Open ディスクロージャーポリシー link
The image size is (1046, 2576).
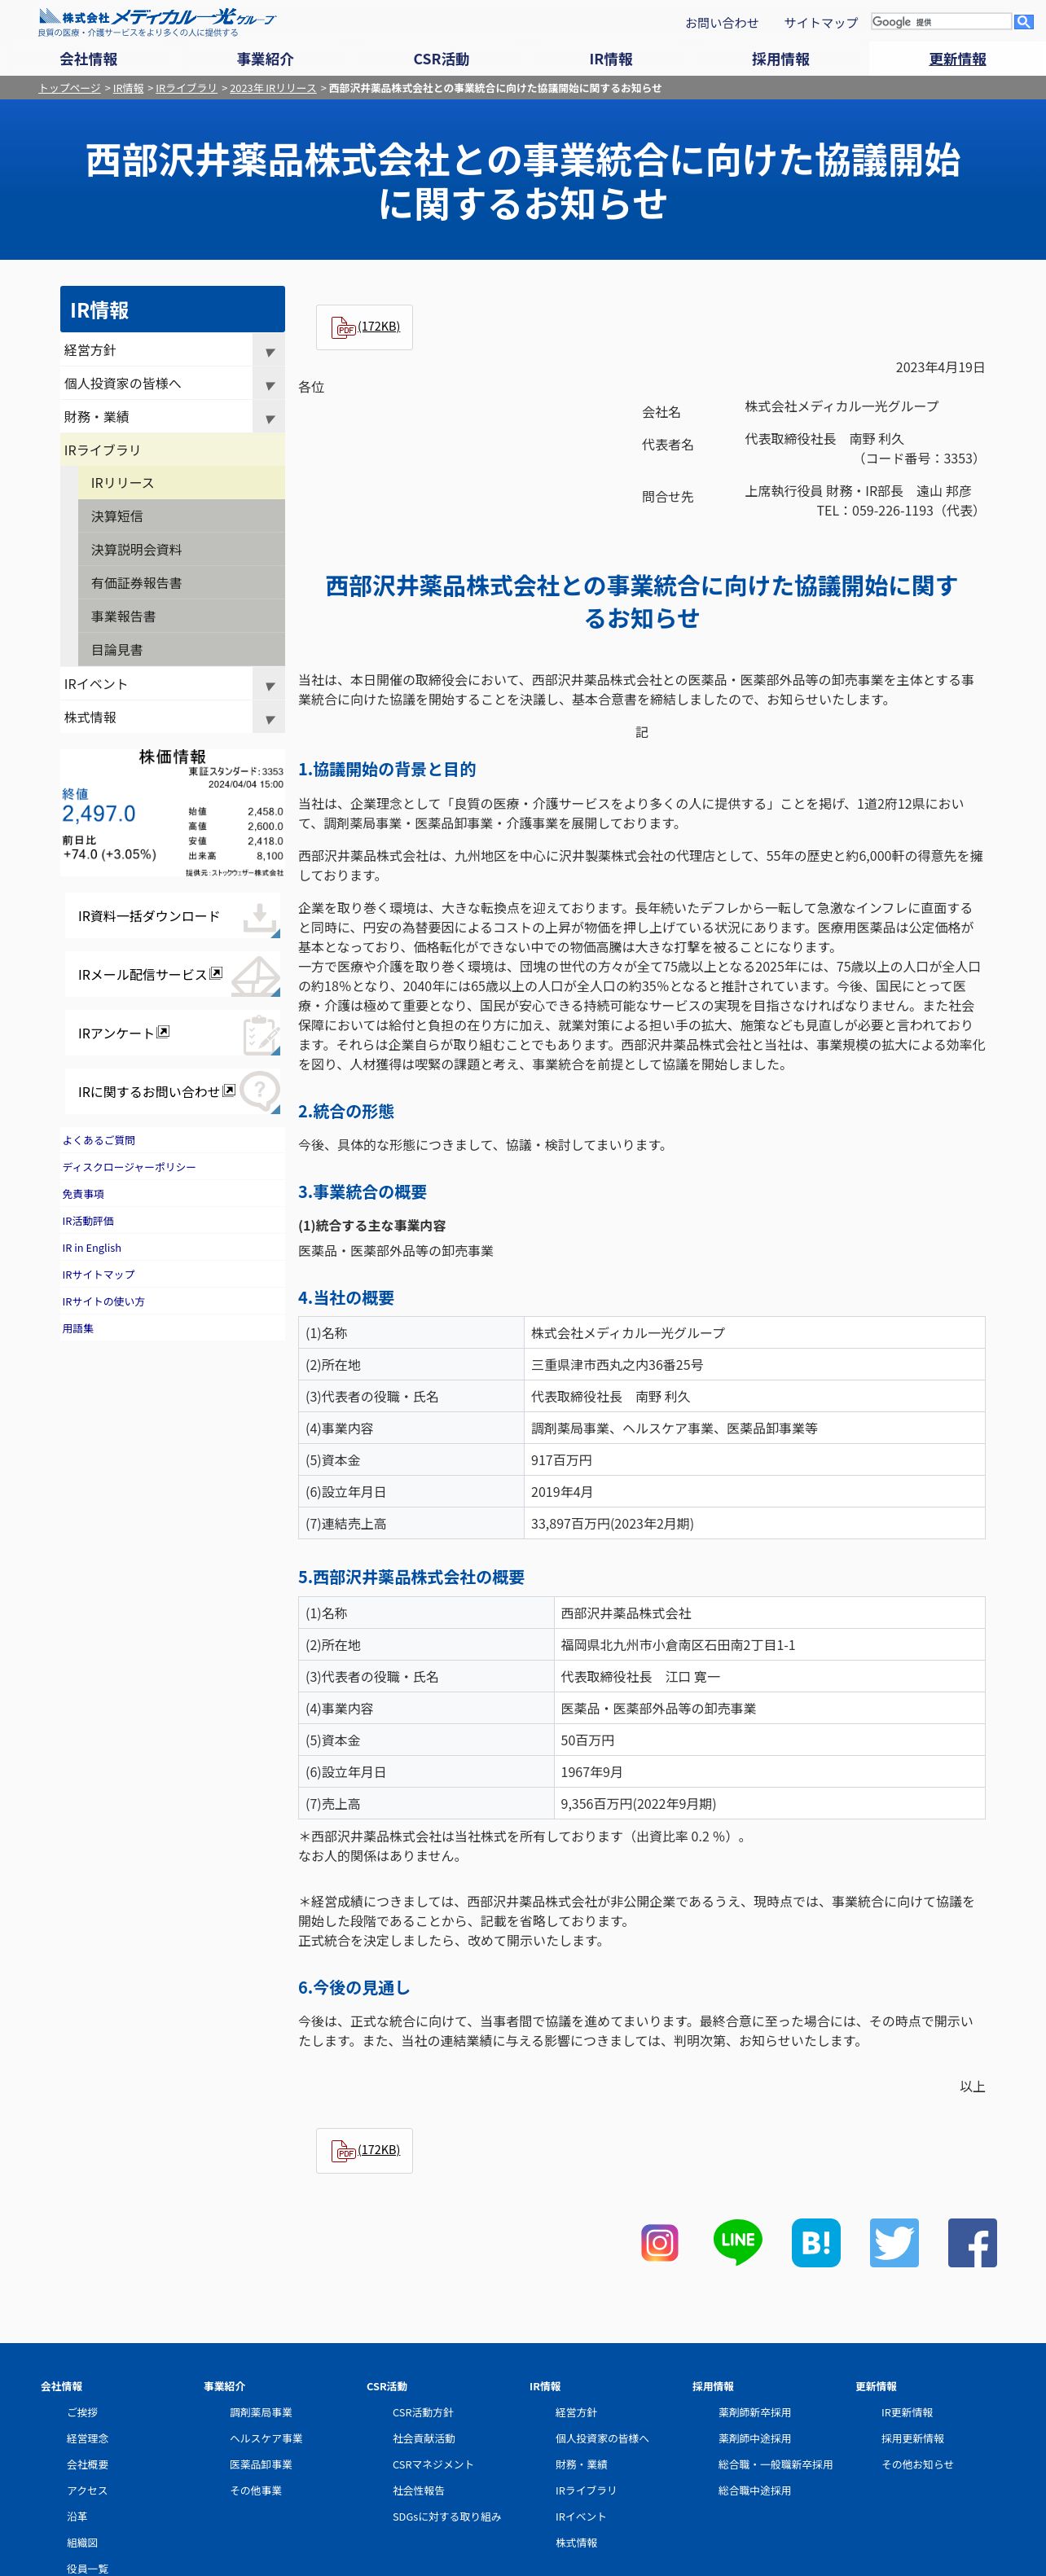tap(129, 1167)
